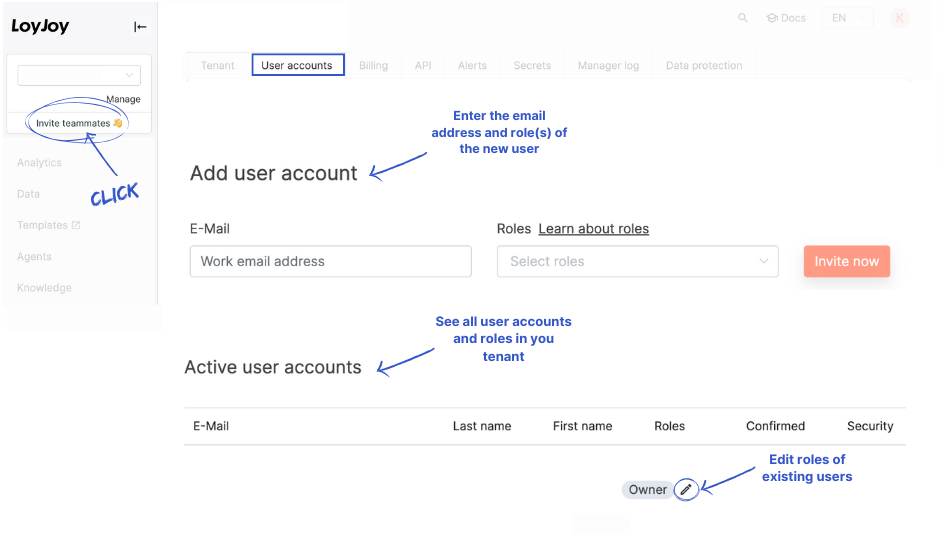Click the Manage link under tenant selector
The width and height of the screenshot is (940, 550).
pos(123,99)
